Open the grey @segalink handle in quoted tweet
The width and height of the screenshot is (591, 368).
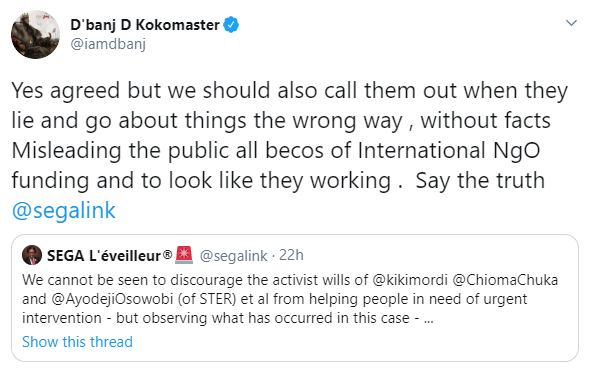click(233, 256)
